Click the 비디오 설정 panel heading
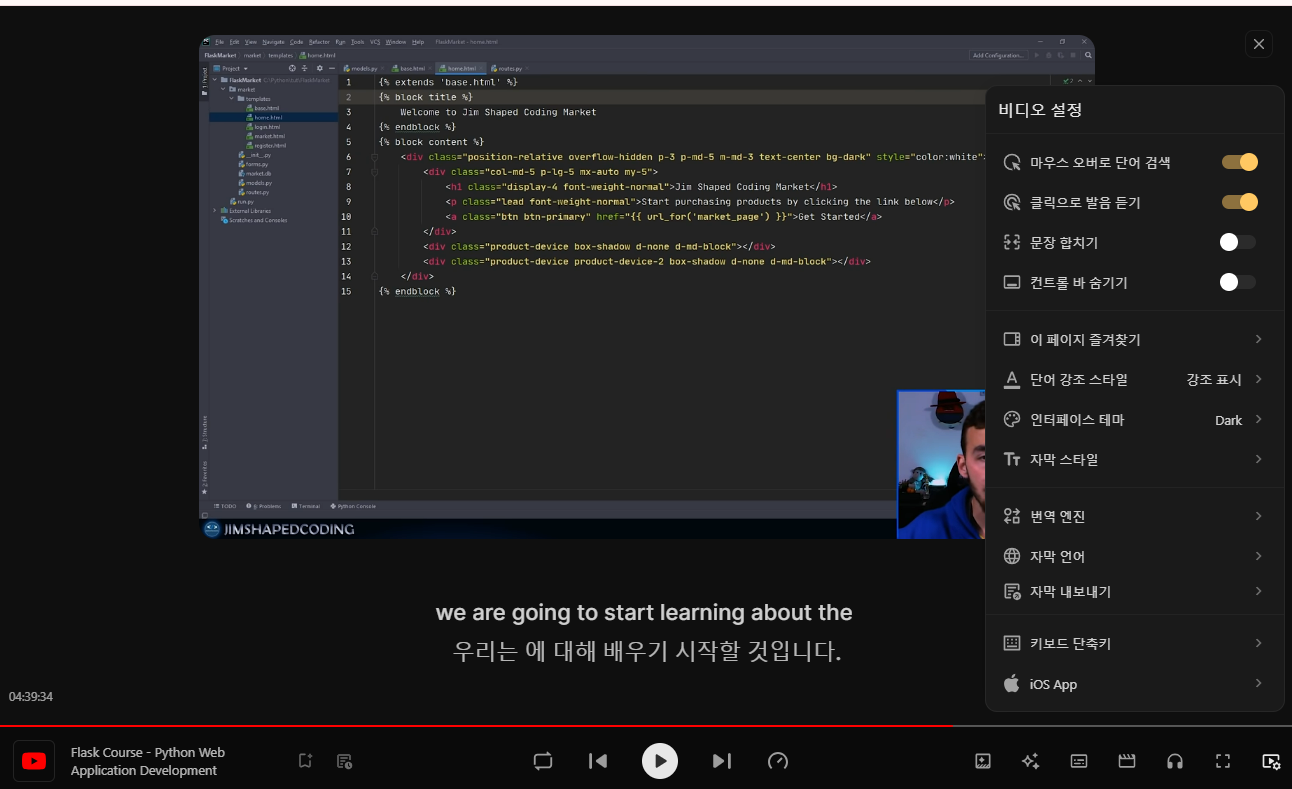This screenshot has height=789, width=1292. (1040, 110)
